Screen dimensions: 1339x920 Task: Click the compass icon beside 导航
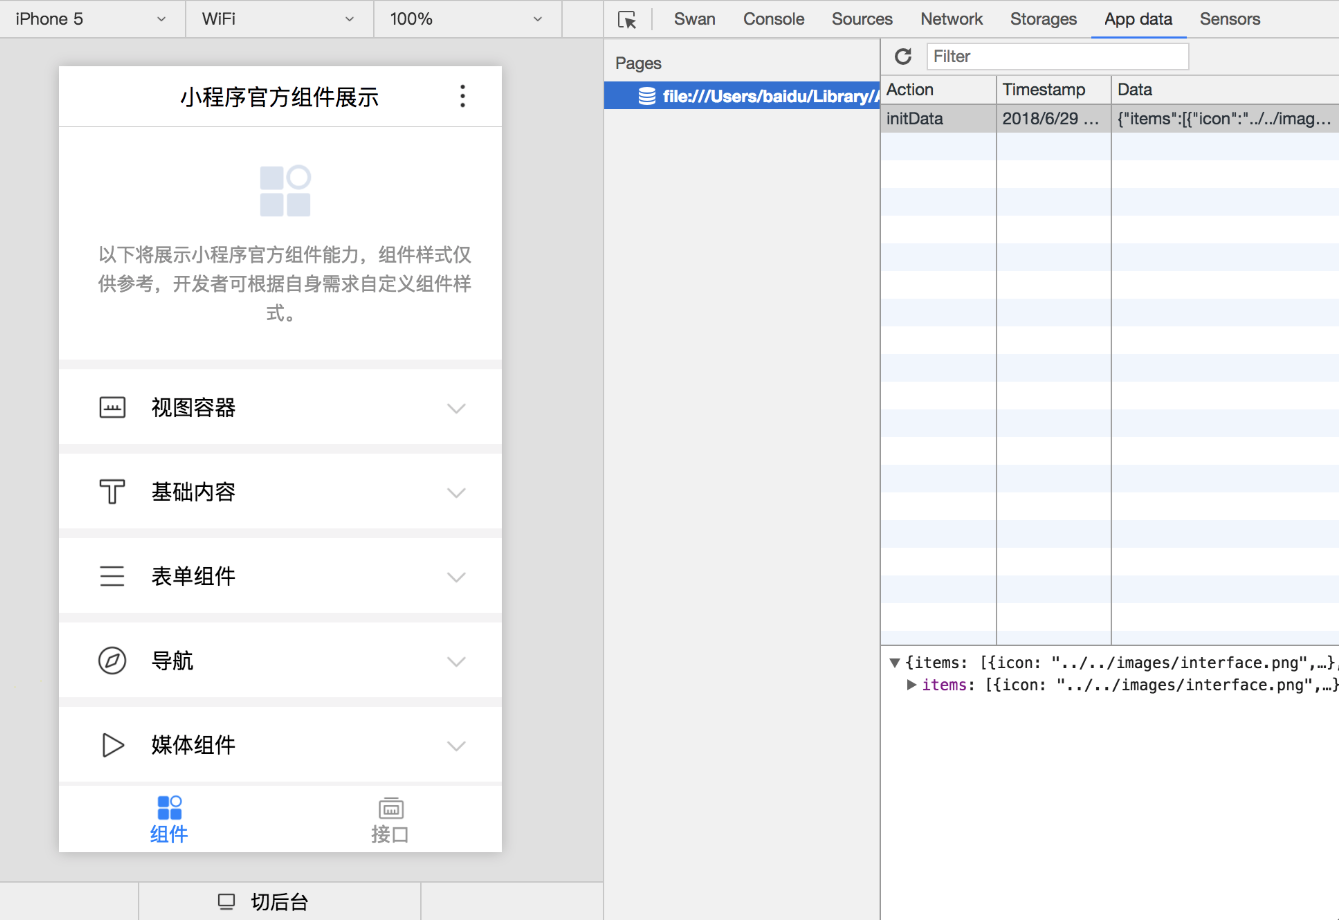point(112,661)
